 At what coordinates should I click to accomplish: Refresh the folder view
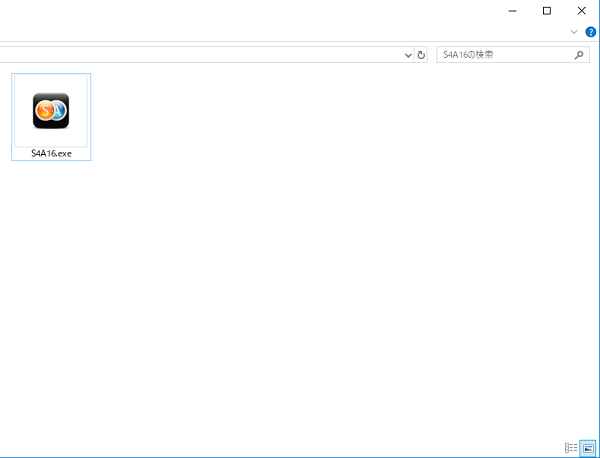pos(421,55)
